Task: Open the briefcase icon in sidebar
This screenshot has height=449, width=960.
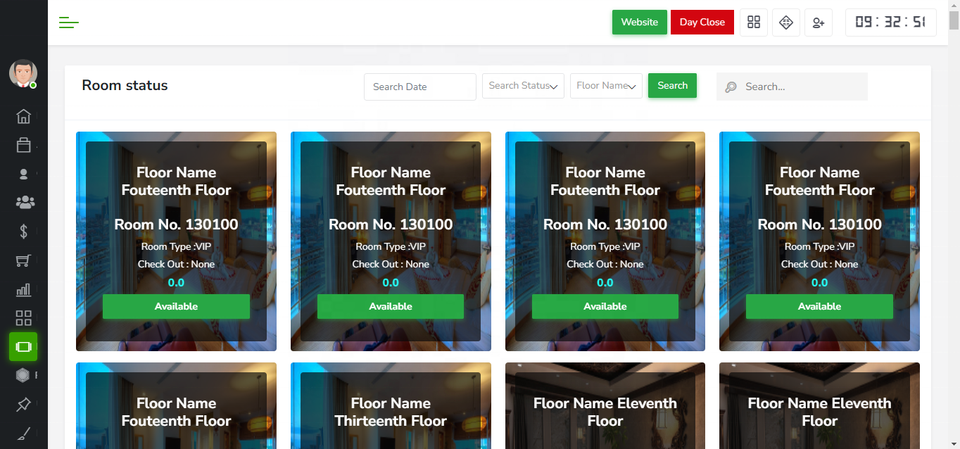Action: (x=23, y=145)
